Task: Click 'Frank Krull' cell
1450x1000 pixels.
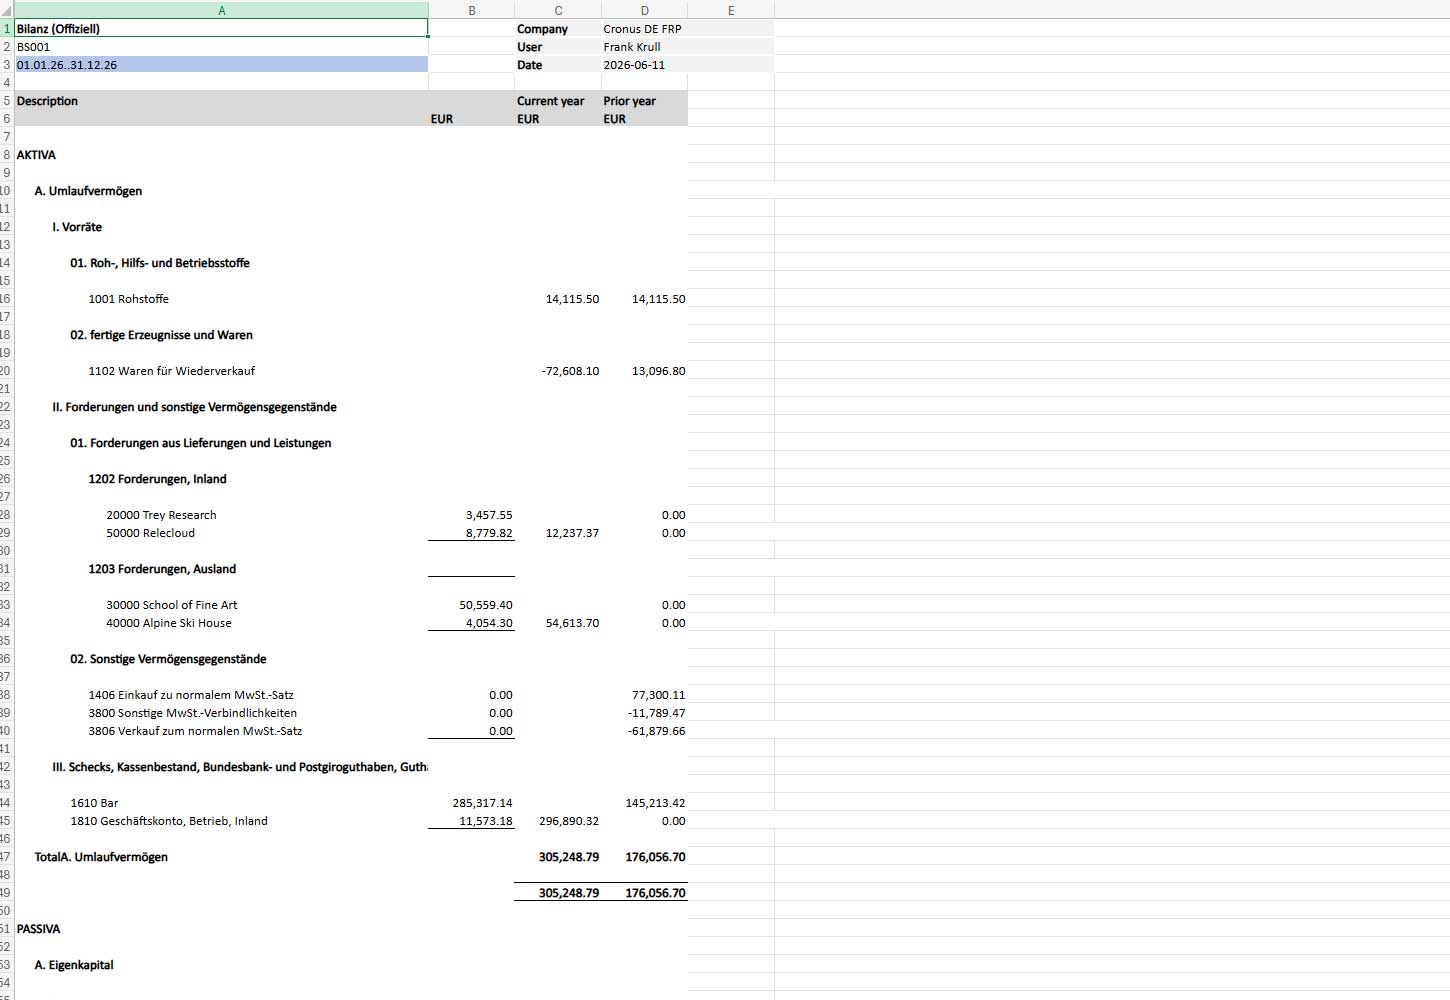Action: click(x=644, y=47)
